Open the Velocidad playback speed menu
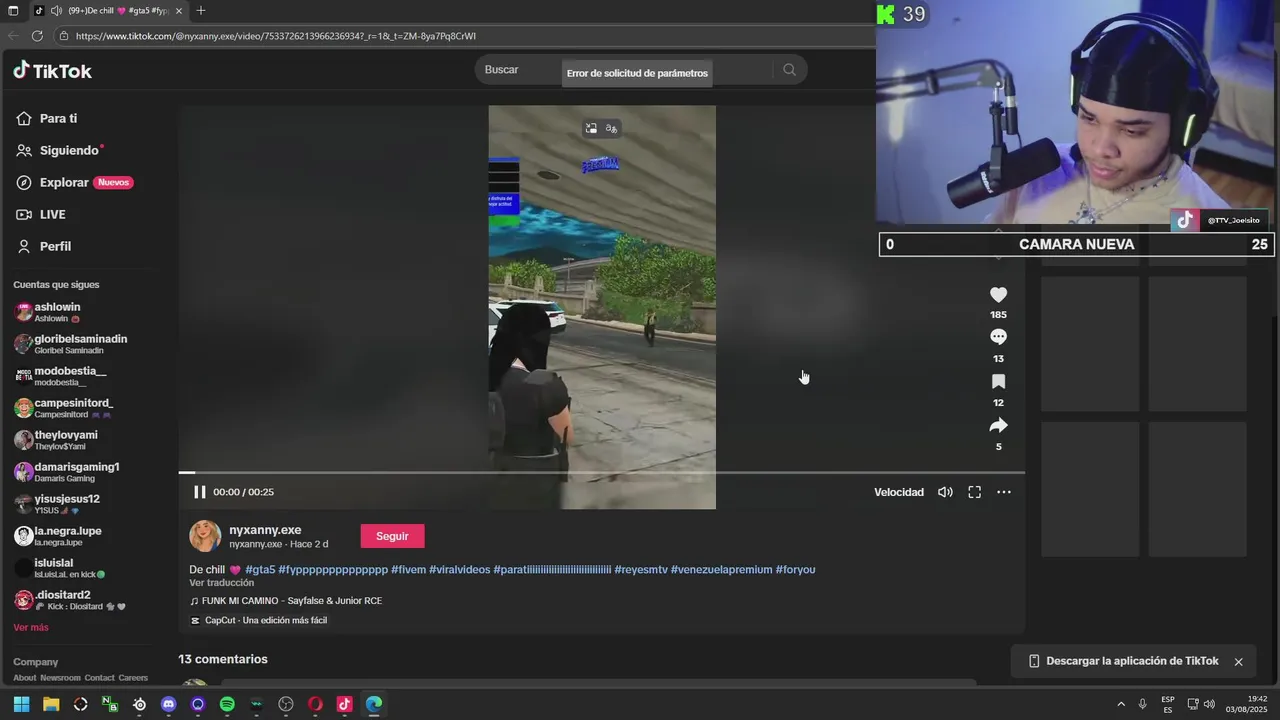The width and height of the screenshot is (1280, 720). [899, 492]
